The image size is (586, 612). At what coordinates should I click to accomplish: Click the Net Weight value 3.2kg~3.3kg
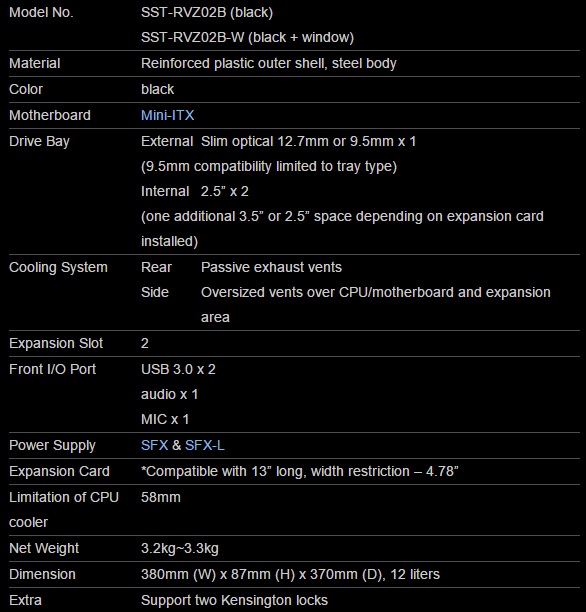180,548
